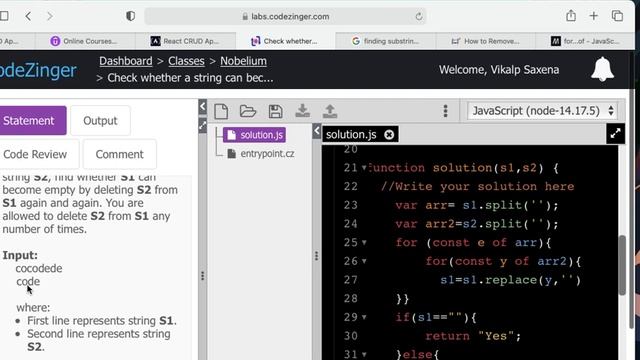
Task: Fold code at line 29
Action: point(364,317)
